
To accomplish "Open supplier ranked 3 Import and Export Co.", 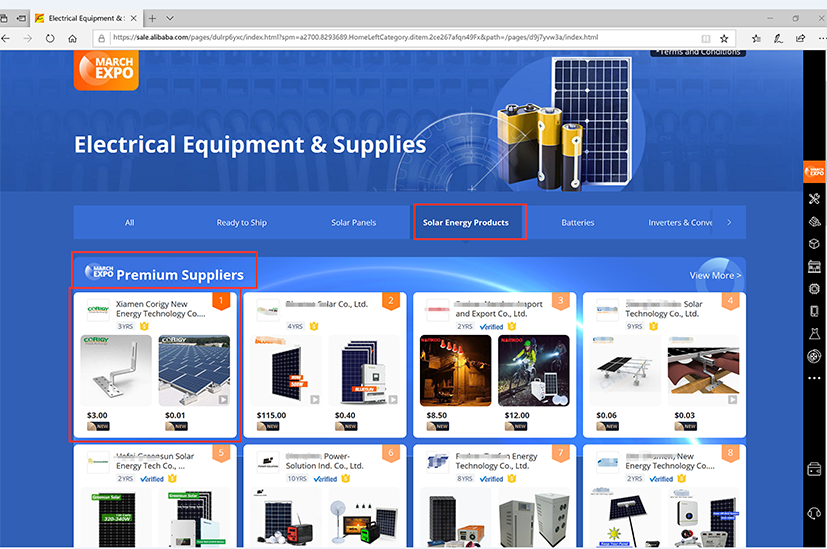I will point(499,309).
